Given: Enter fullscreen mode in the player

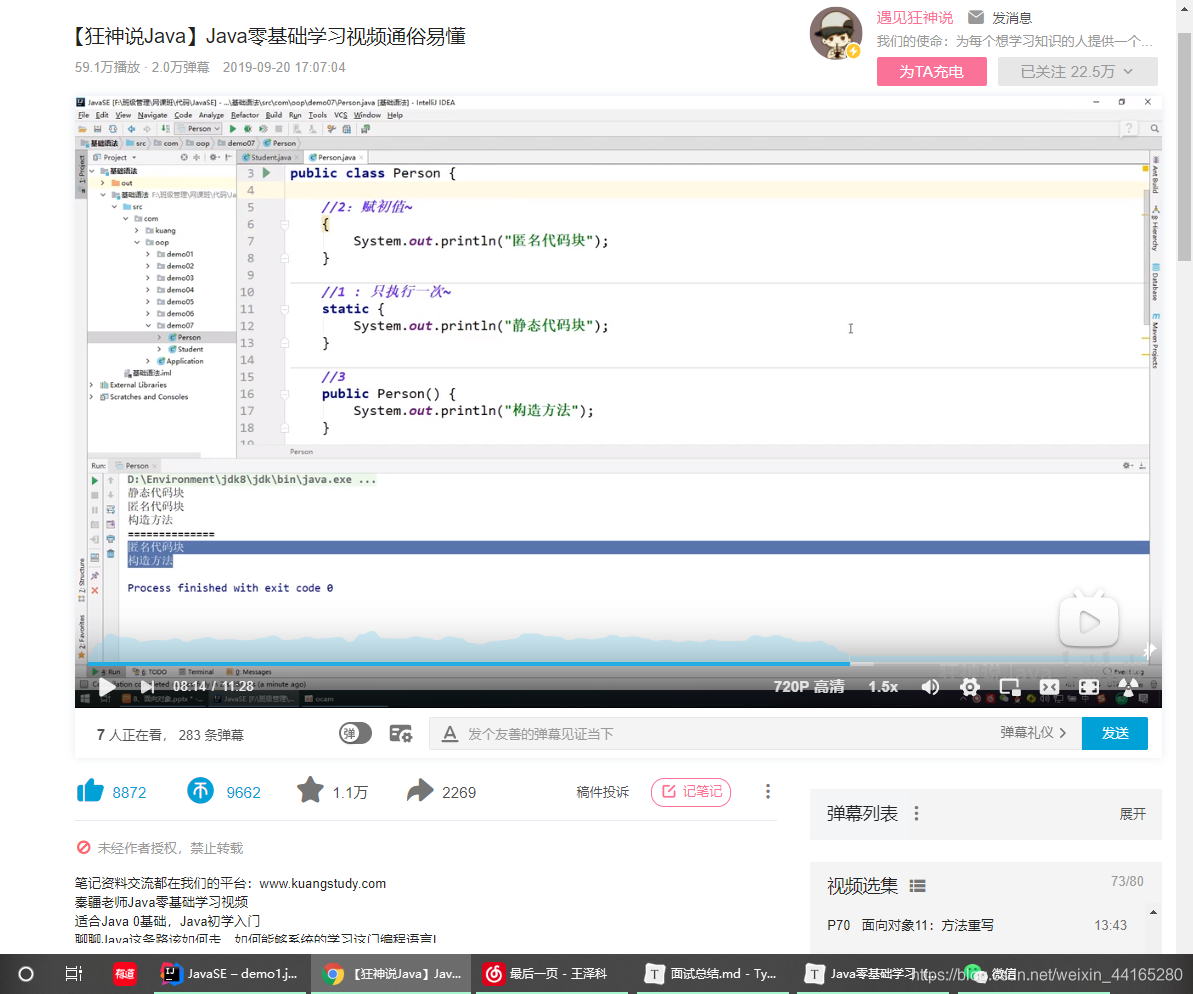Looking at the screenshot, I should tap(1089, 687).
